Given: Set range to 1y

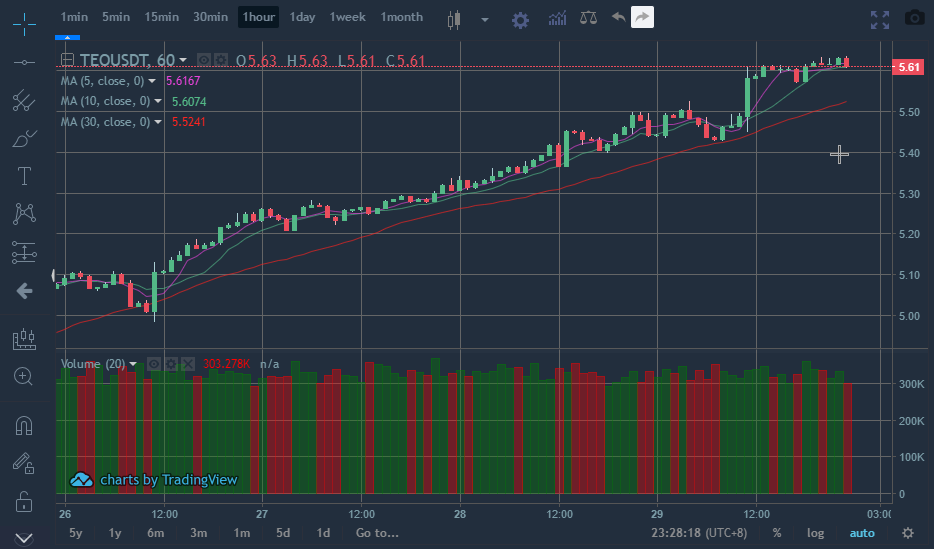Looking at the screenshot, I should point(115,533).
